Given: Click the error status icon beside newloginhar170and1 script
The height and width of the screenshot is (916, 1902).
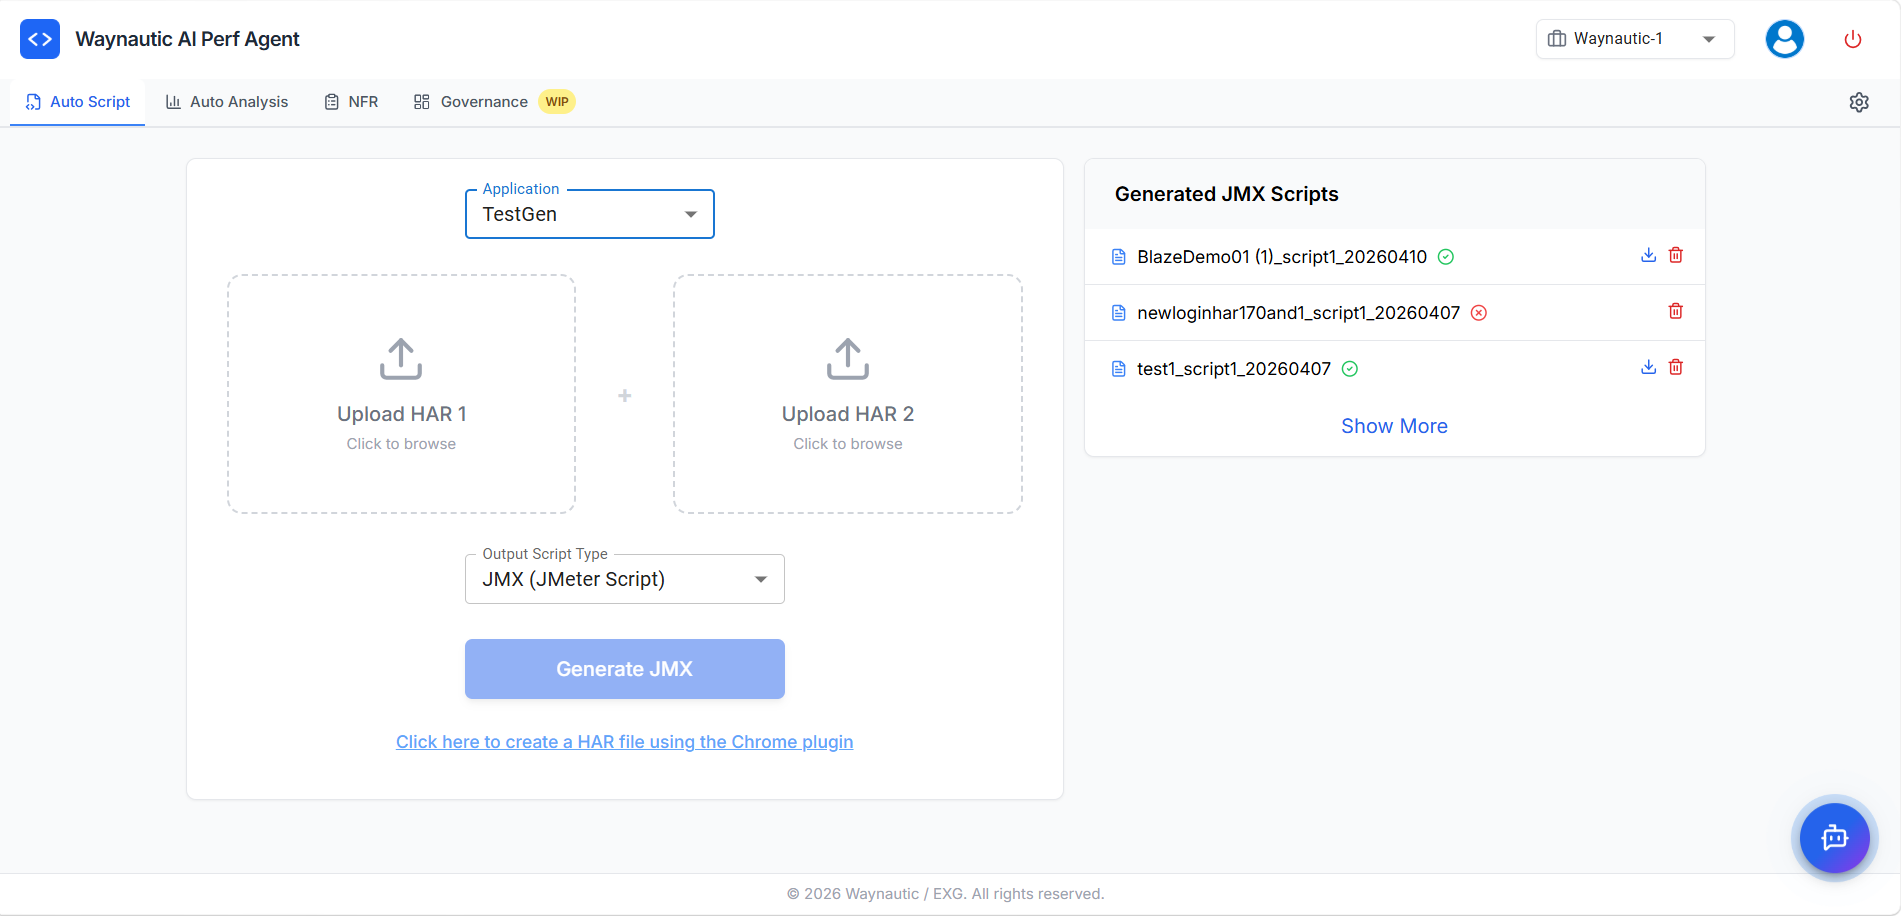Looking at the screenshot, I should [1479, 312].
